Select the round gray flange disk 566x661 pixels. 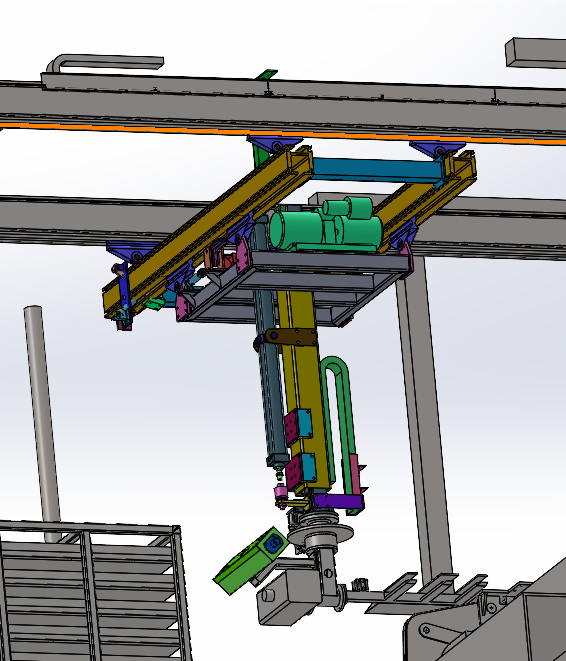click(x=320, y=533)
